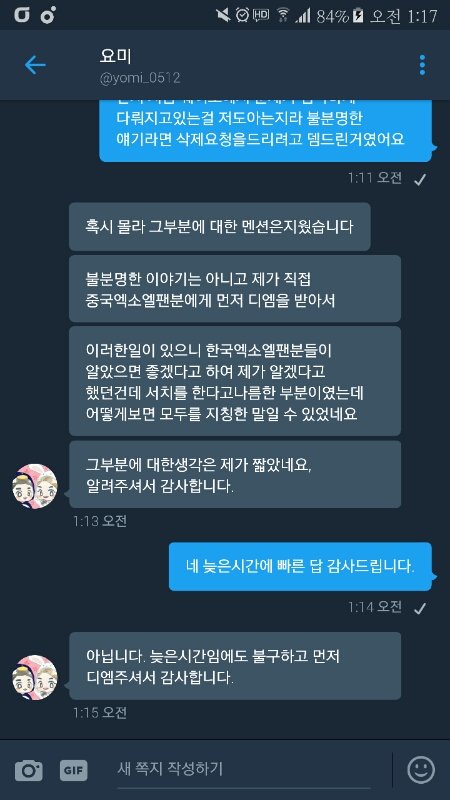Select the 네 늦은시간에 빠른 답 bubble
Screen dimensions: 450x800
click(301, 566)
